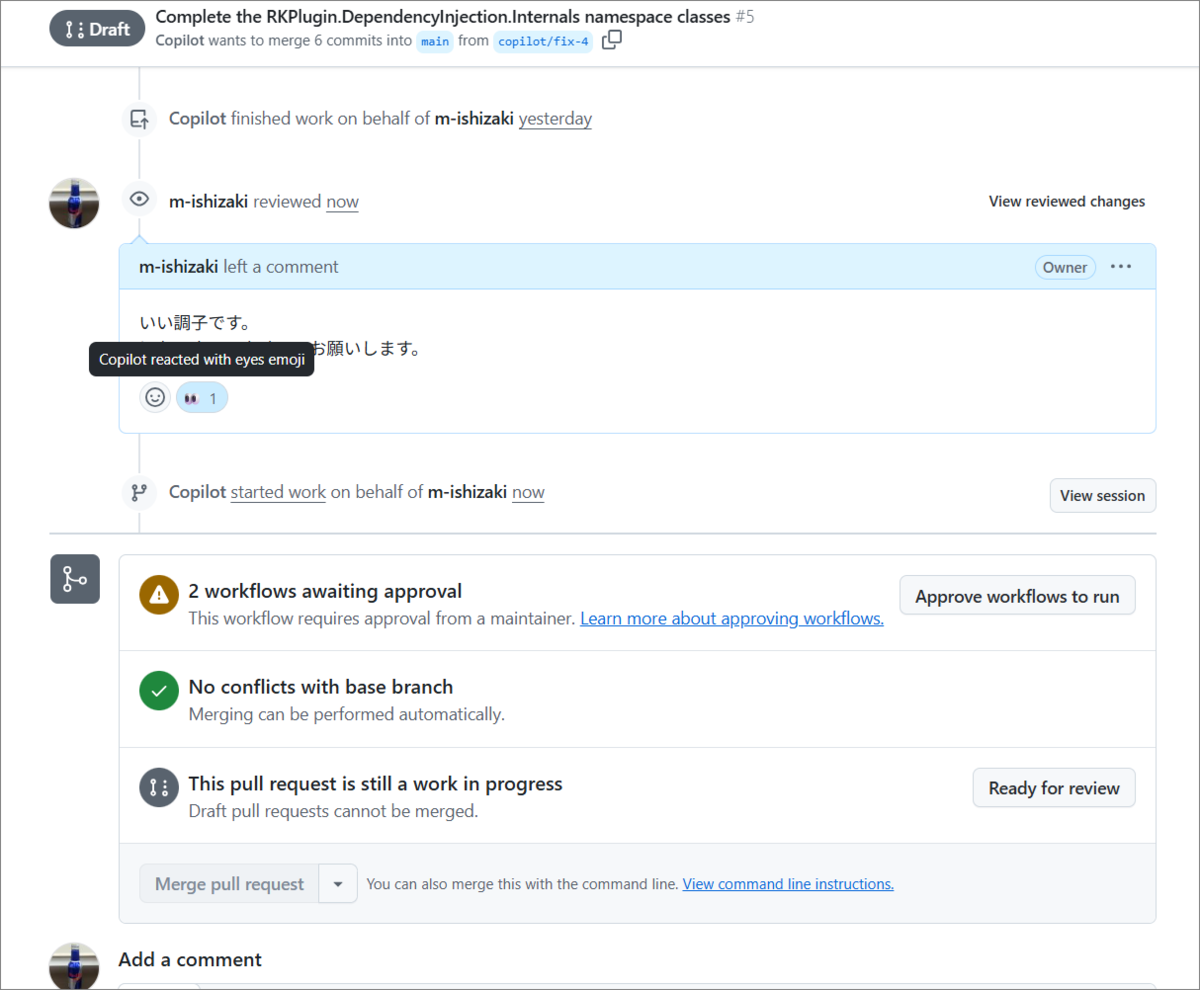Viewport: 1200px width, 990px height.
Task: Open View command line instructions link
Action: tap(788, 884)
